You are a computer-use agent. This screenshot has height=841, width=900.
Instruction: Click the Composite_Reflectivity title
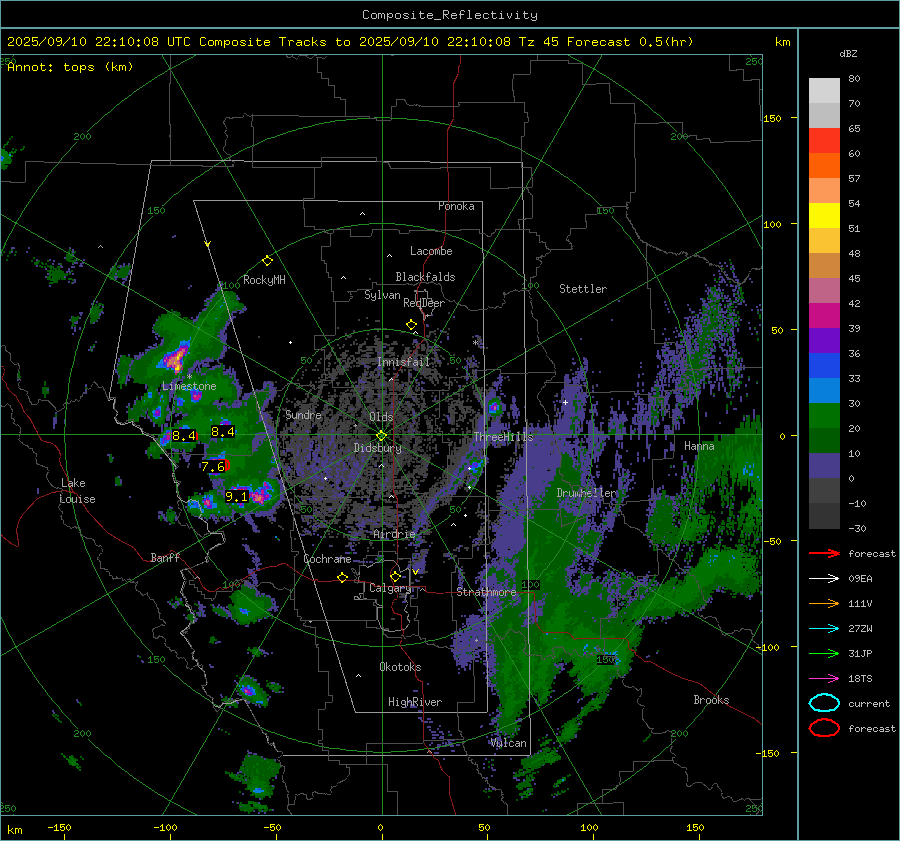449,15
